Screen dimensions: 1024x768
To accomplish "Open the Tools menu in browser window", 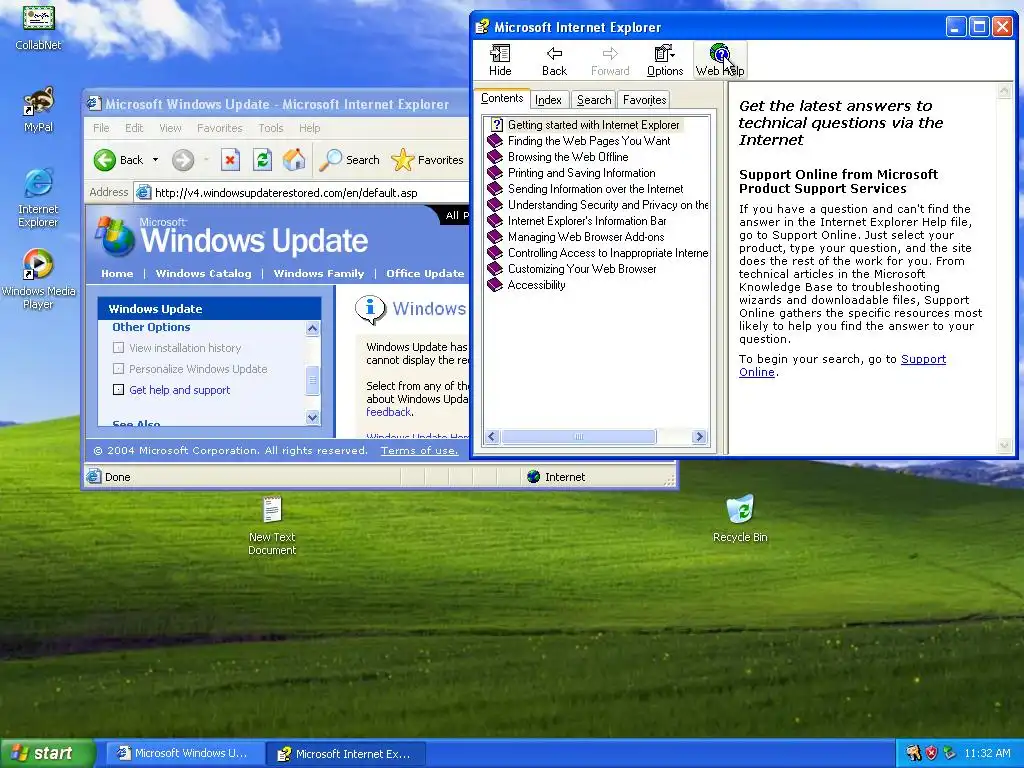I will coord(270,128).
